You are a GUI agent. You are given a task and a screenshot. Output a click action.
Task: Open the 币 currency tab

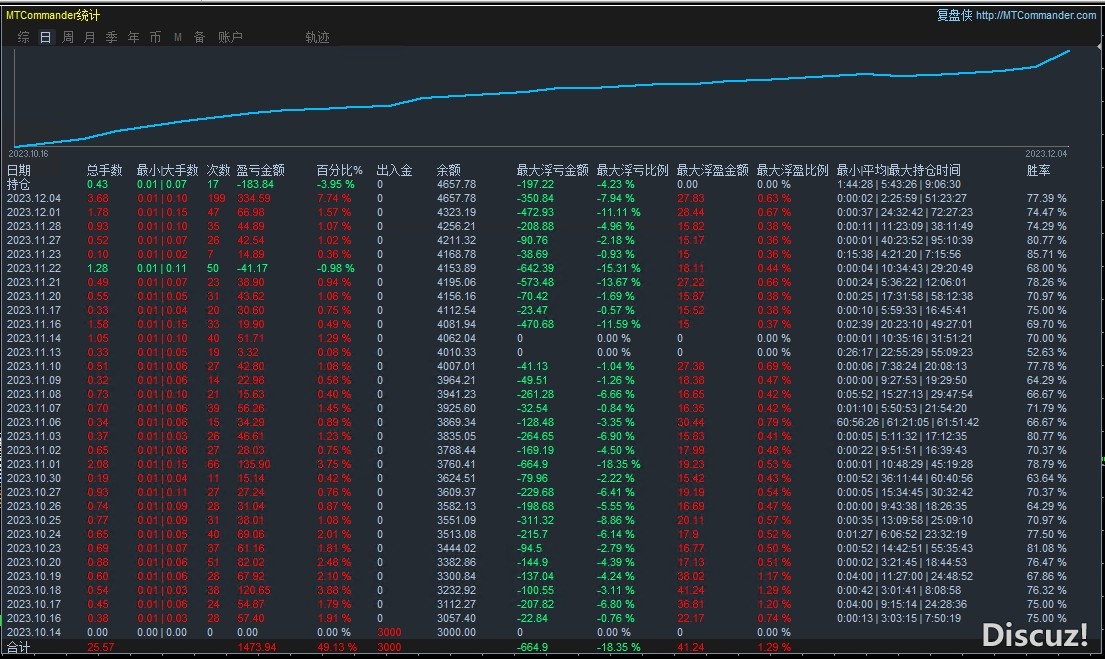pyautogui.click(x=155, y=37)
